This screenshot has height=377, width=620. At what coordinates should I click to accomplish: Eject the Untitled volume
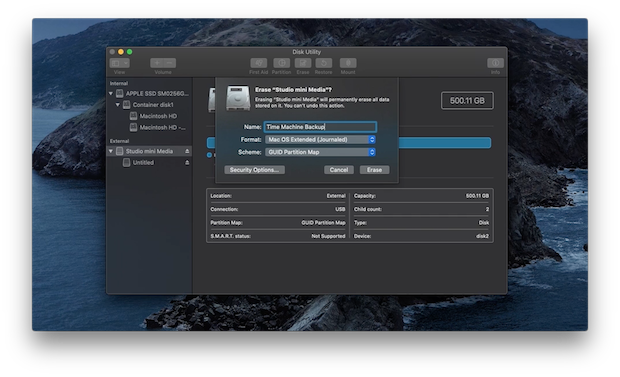(x=187, y=163)
